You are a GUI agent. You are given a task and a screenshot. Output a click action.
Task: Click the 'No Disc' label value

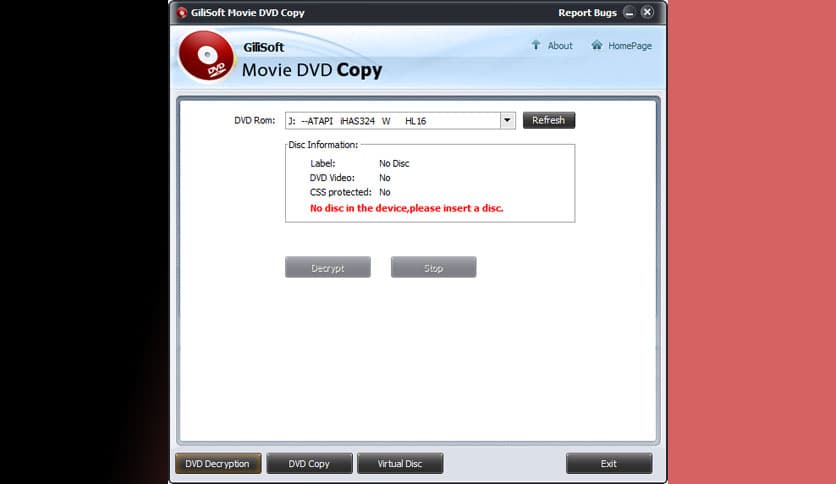tap(394, 164)
